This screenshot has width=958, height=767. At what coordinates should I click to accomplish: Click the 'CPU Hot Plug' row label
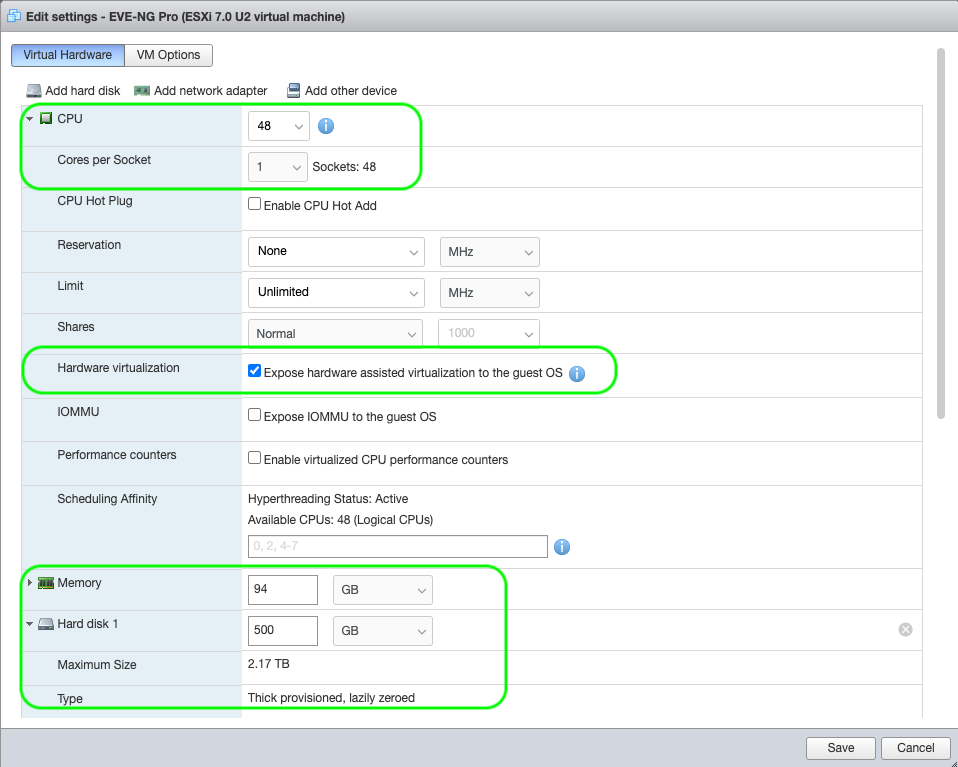point(95,201)
